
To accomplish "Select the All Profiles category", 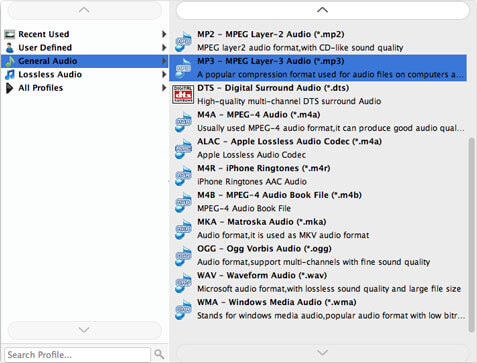I will [x=85, y=88].
